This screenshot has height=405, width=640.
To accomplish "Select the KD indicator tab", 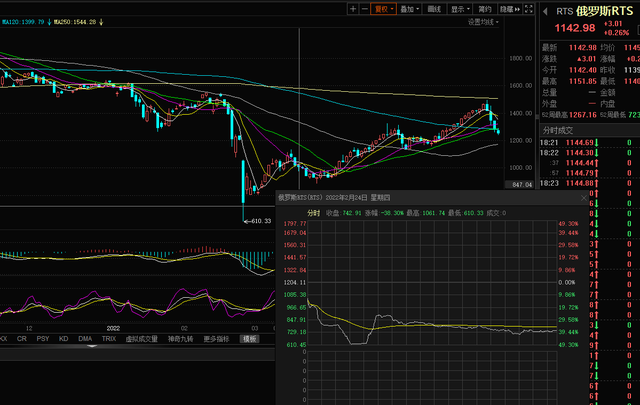I will tap(63, 339).
